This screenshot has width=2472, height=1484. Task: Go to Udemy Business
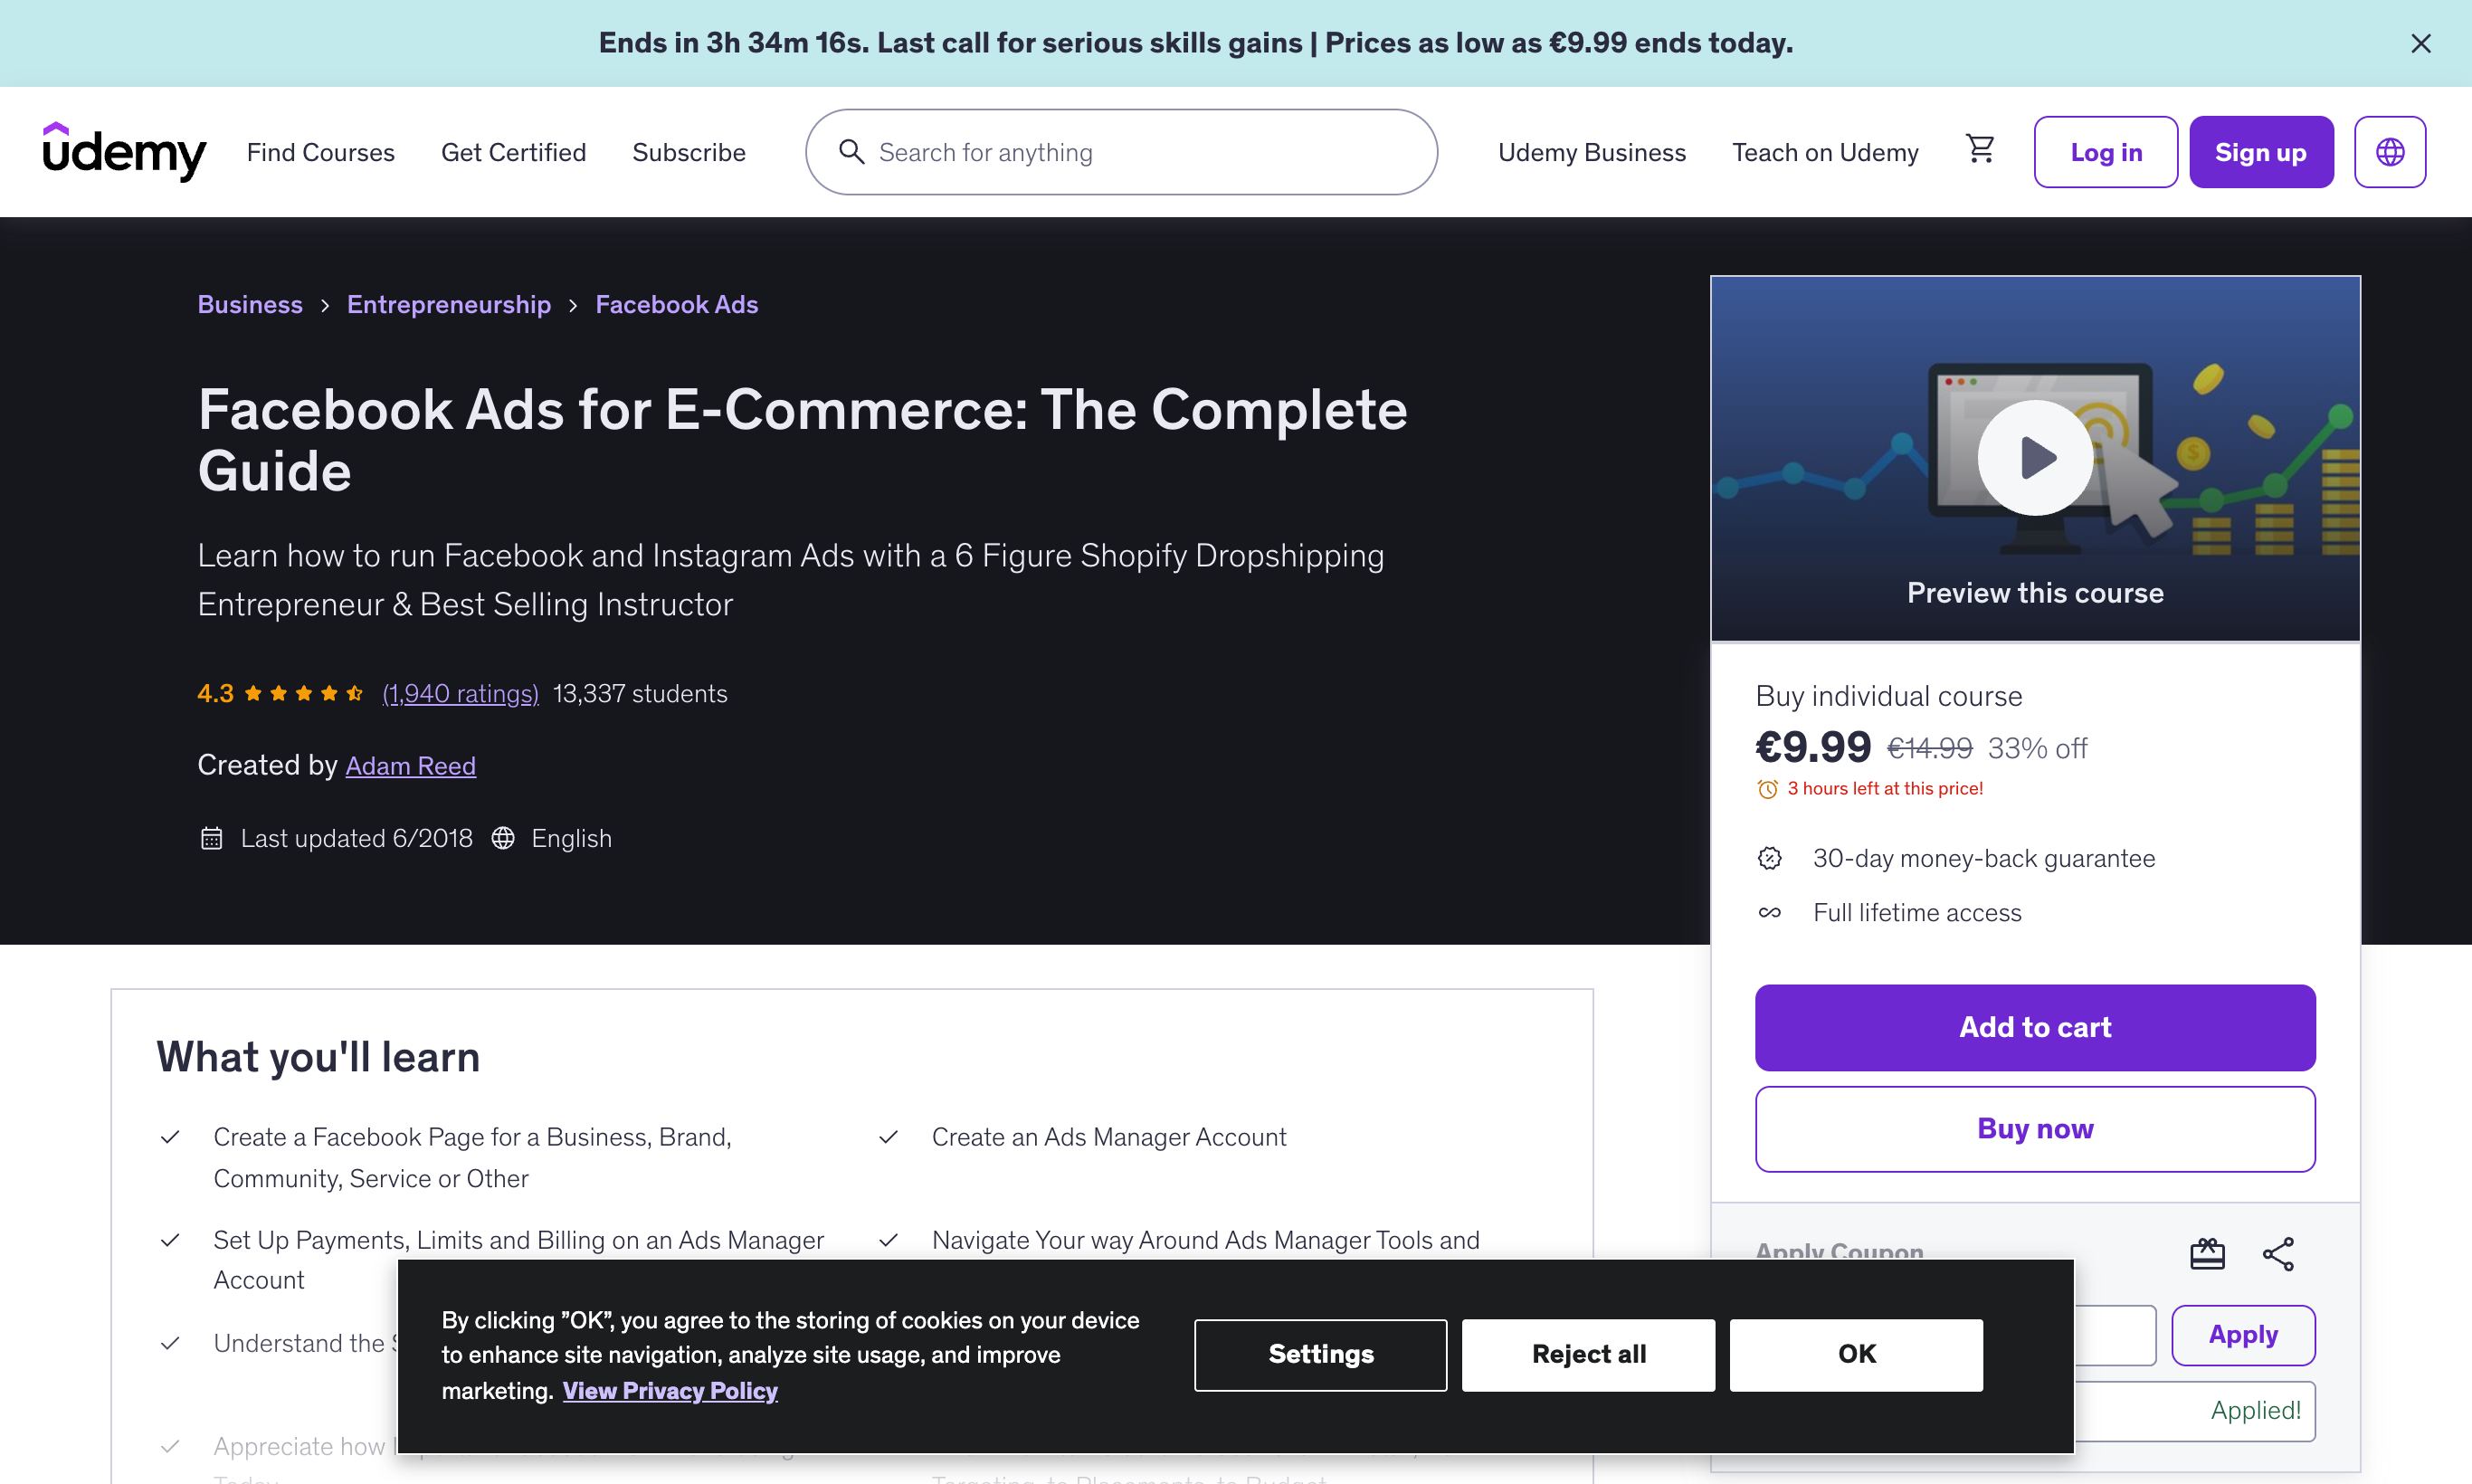click(x=1592, y=152)
